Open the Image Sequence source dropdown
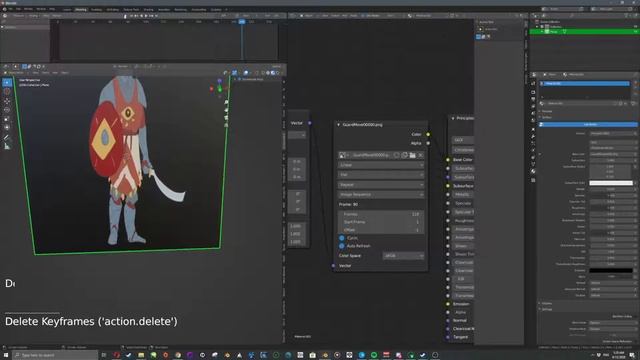Screen dimensions: 640x360 click(x=381, y=195)
